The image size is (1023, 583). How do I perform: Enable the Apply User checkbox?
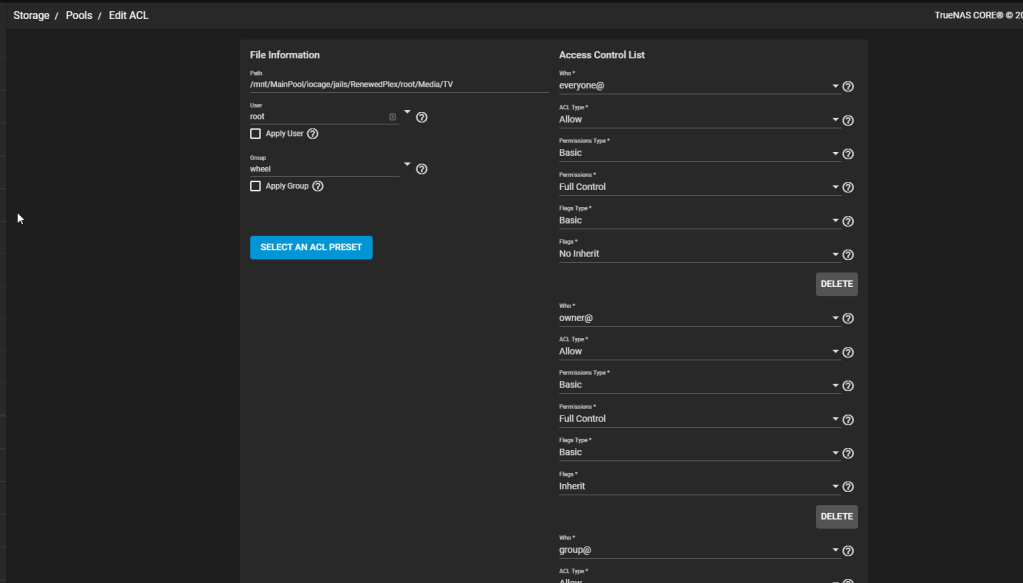(256, 134)
